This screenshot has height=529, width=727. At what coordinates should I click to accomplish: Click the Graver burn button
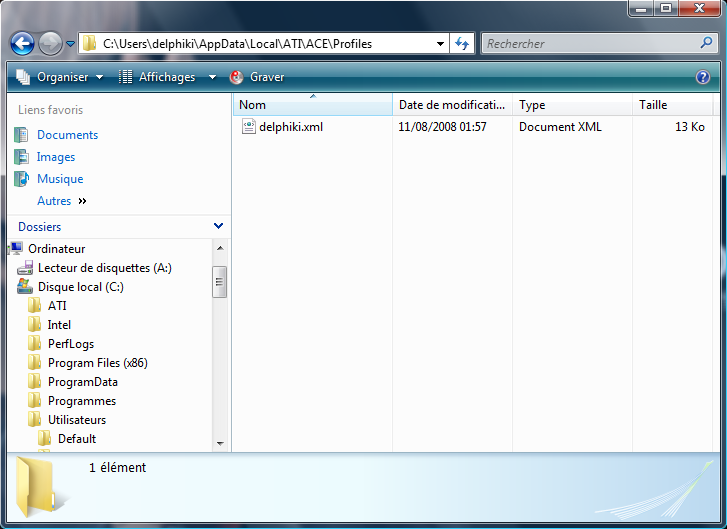point(258,77)
